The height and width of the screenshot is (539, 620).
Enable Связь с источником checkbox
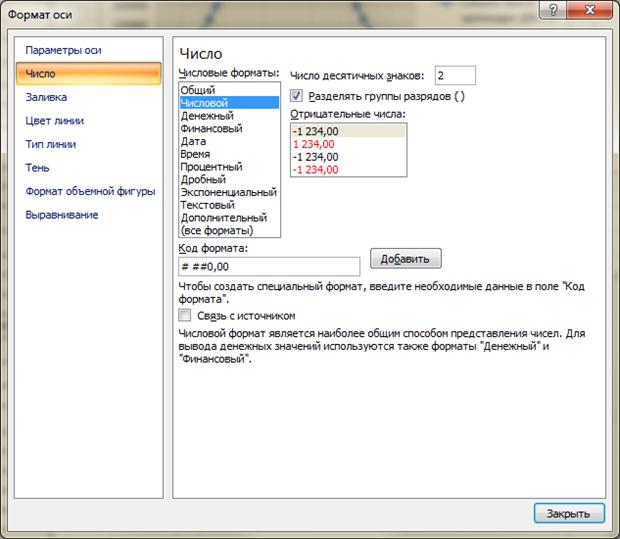tap(184, 315)
